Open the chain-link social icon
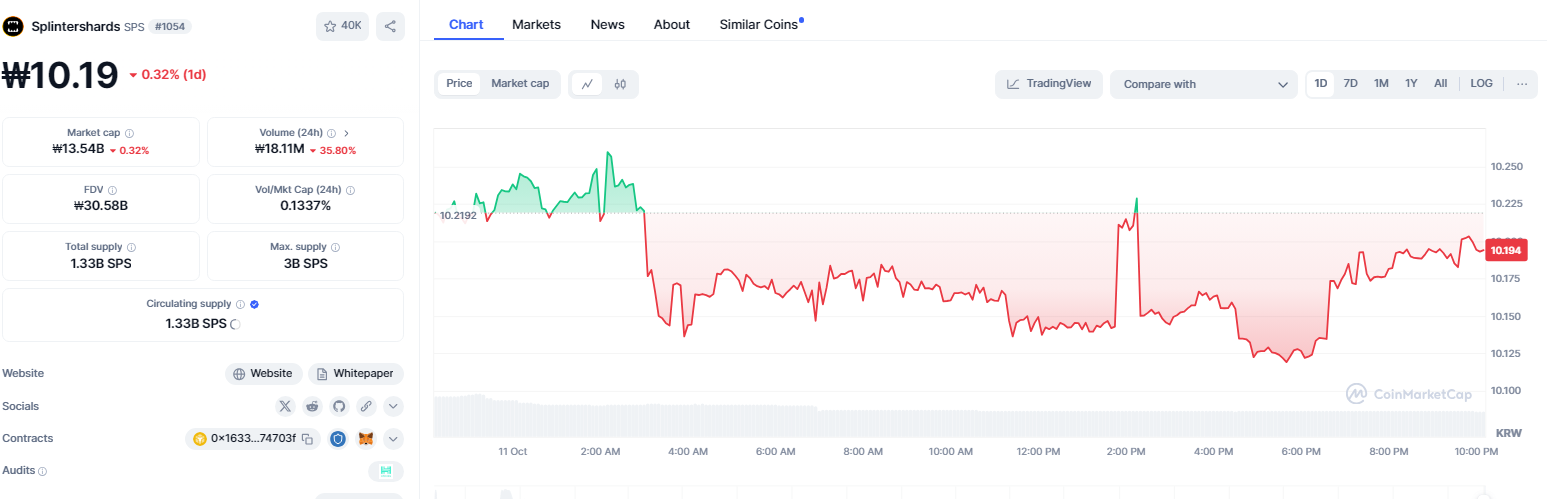Image resolution: width=1547 pixels, height=499 pixels. tap(366, 406)
